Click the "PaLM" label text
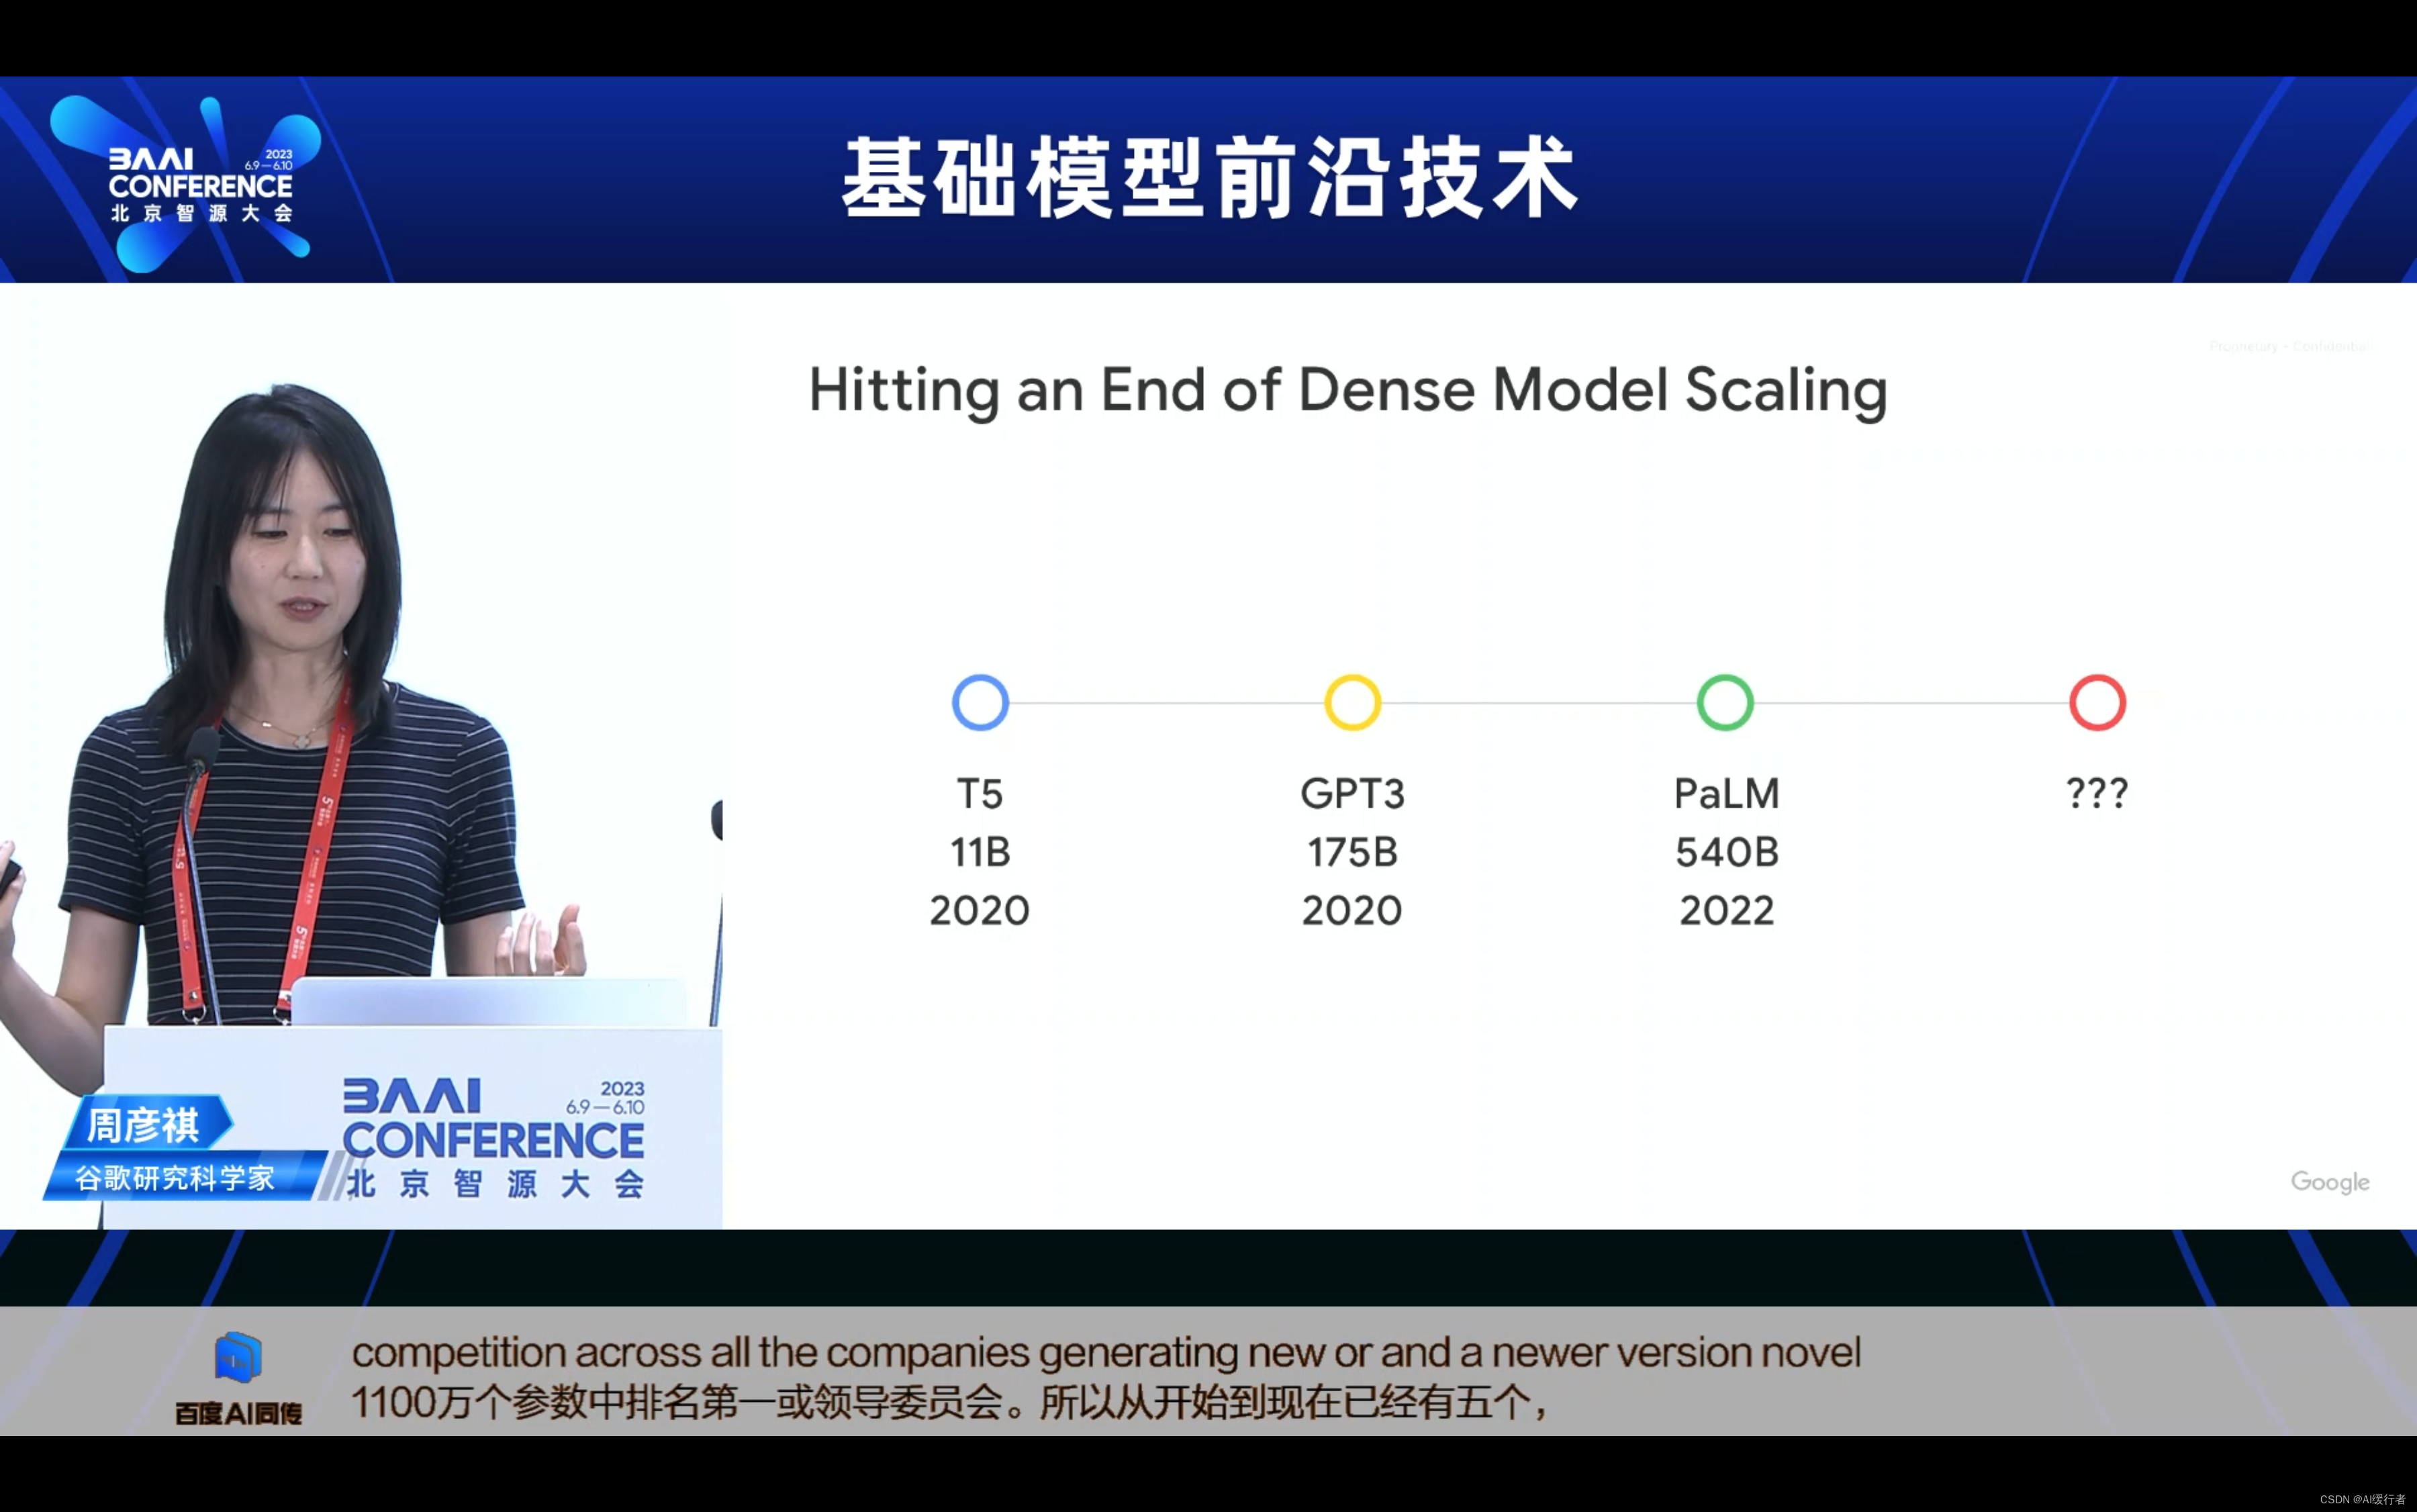 [x=1726, y=794]
